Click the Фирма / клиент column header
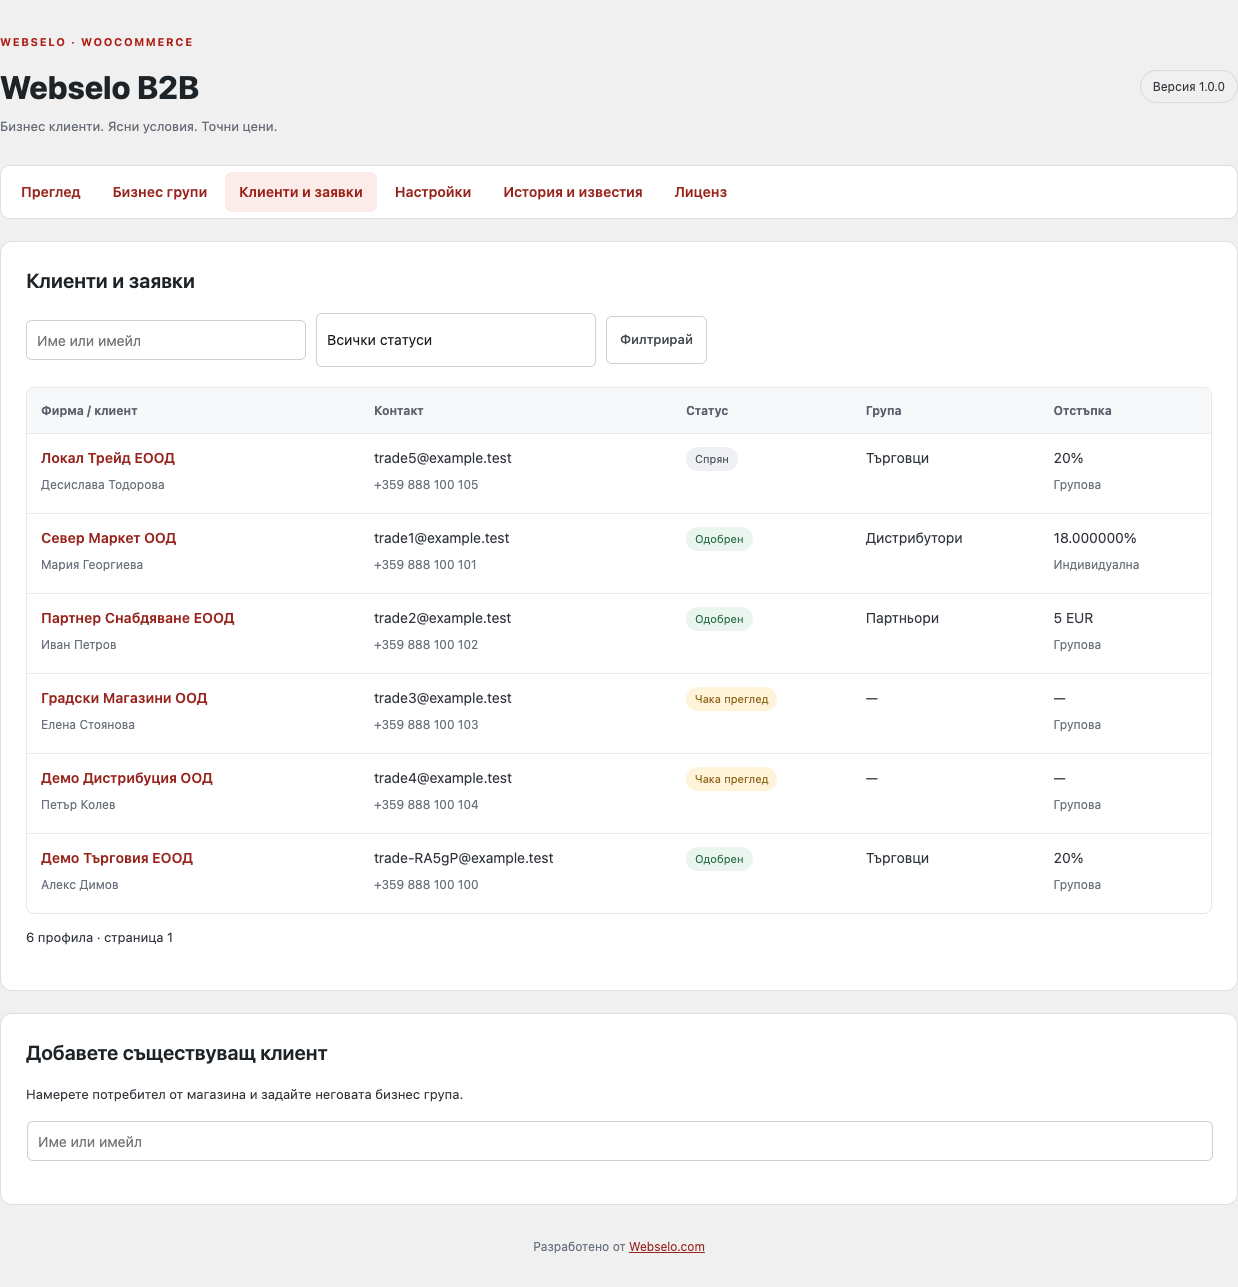The height and width of the screenshot is (1287, 1238). click(89, 411)
